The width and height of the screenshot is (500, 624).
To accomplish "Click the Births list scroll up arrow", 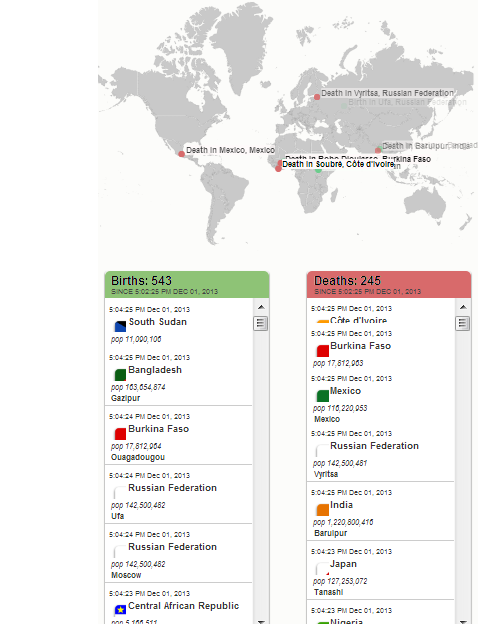I will pyautogui.click(x=261, y=307).
